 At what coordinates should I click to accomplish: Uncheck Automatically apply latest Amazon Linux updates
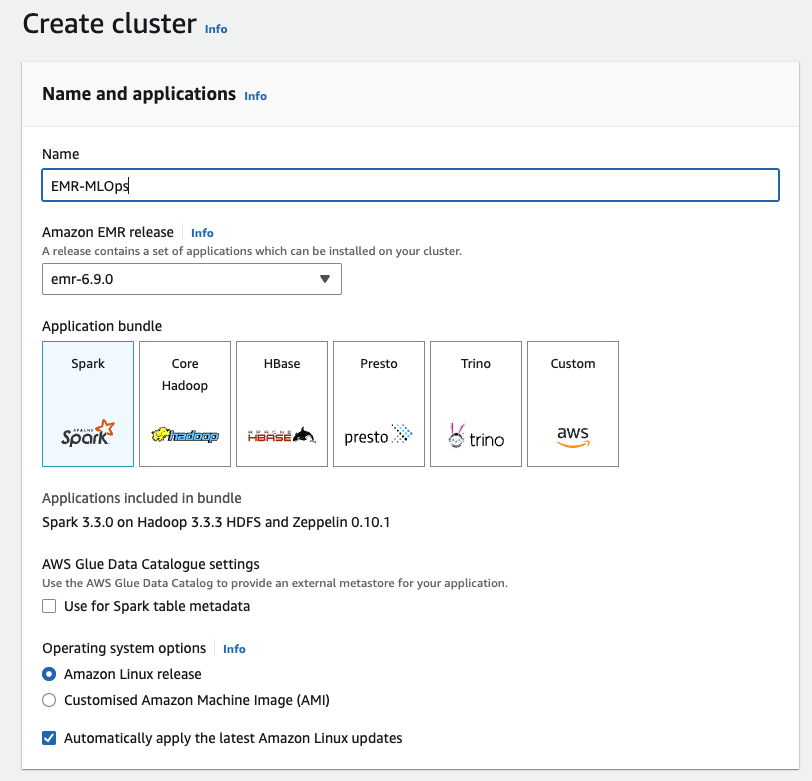(x=49, y=738)
